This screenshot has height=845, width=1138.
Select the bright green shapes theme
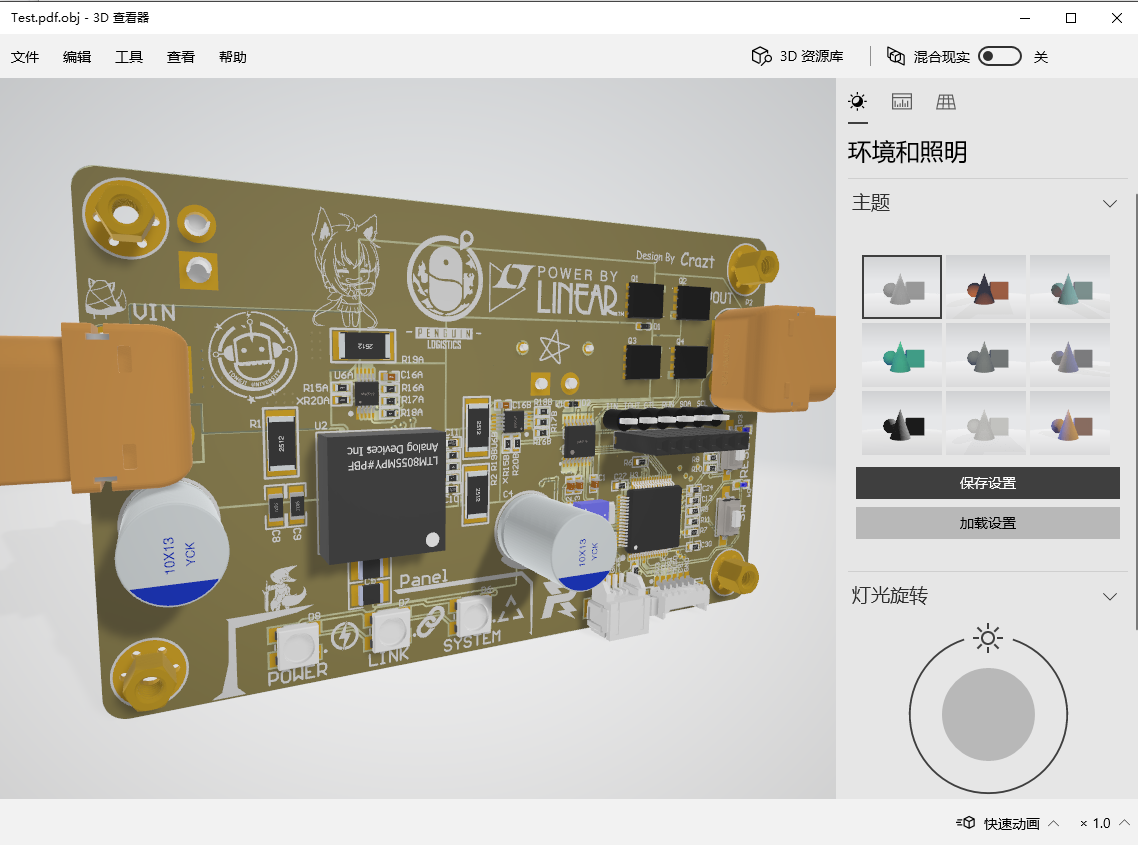[902, 355]
